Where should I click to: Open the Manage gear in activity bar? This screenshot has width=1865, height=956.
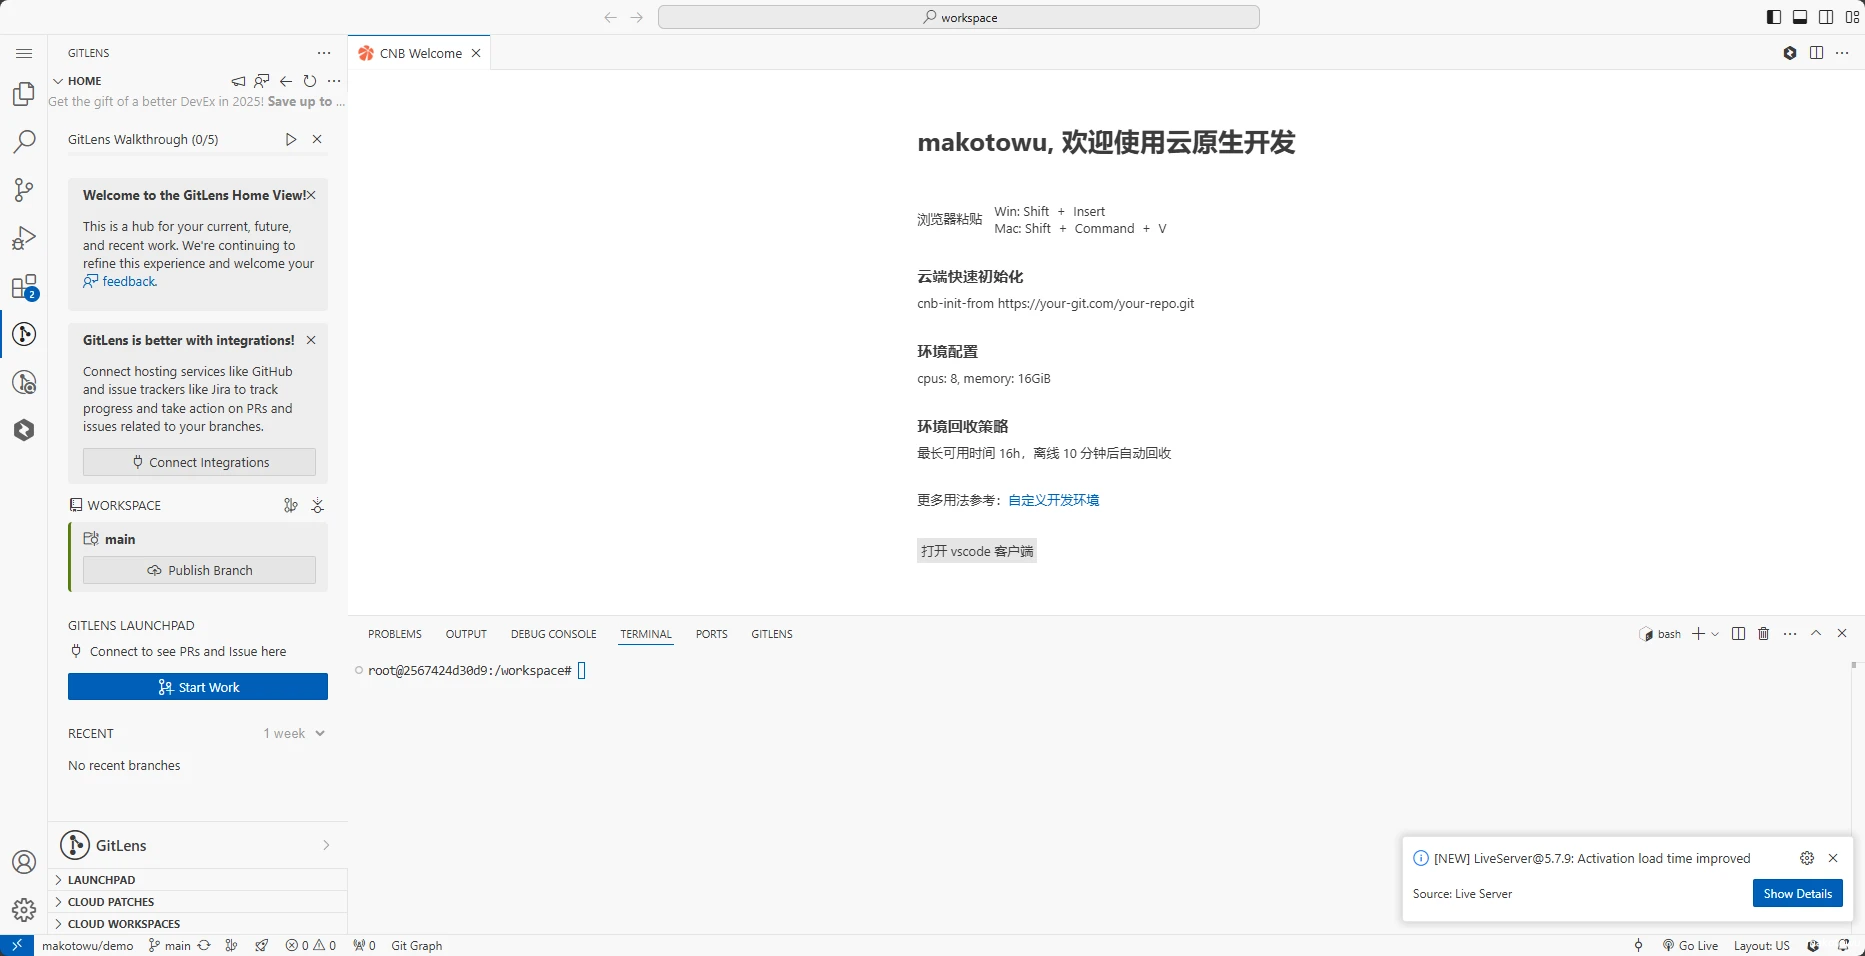[x=24, y=910]
